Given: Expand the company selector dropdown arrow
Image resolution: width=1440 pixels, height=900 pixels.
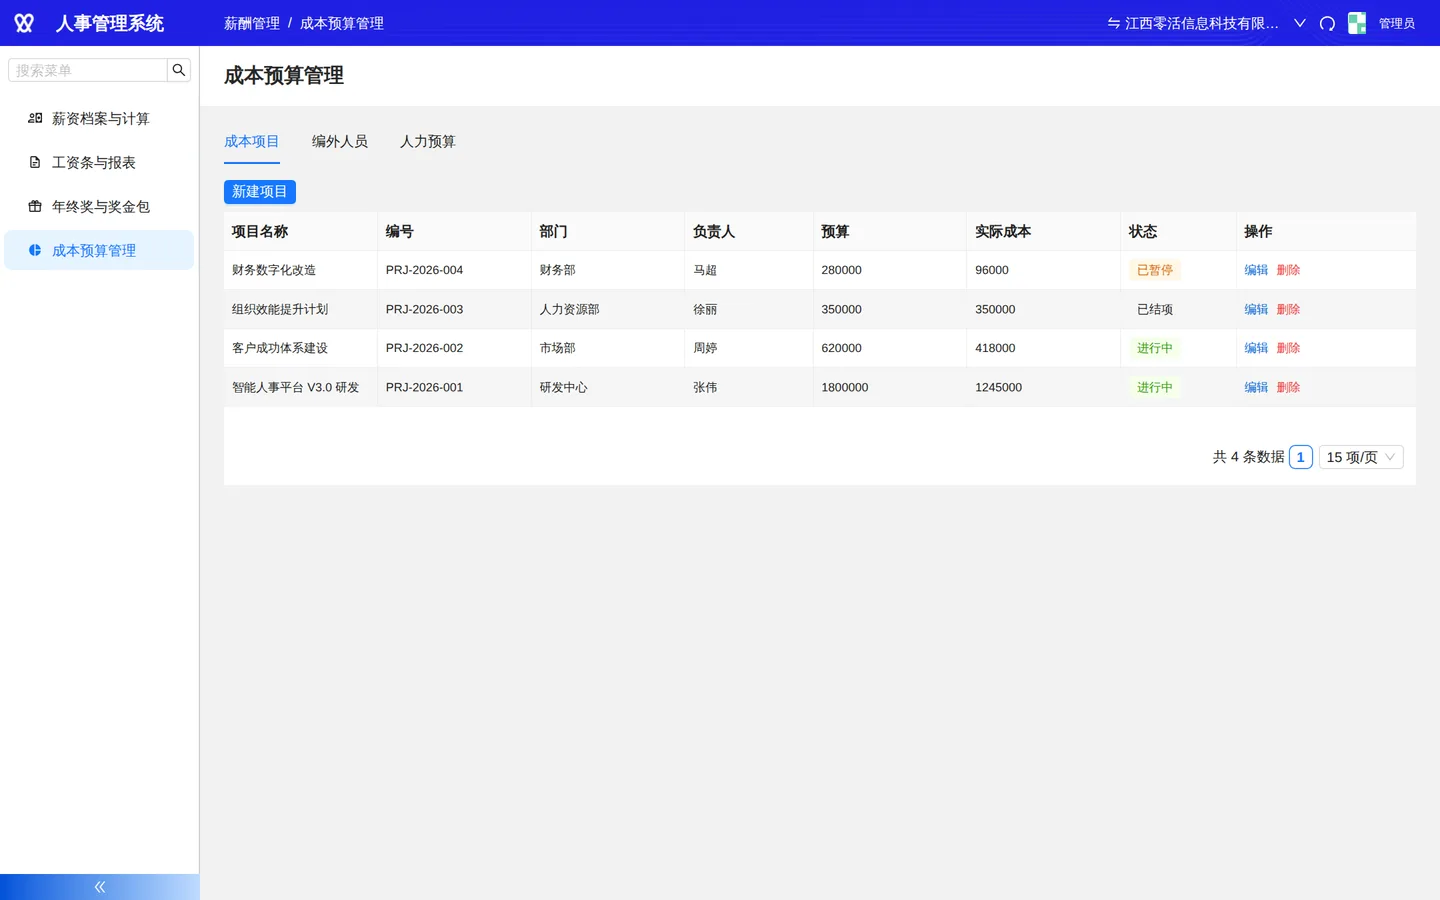Looking at the screenshot, I should tap(1300, 23).
